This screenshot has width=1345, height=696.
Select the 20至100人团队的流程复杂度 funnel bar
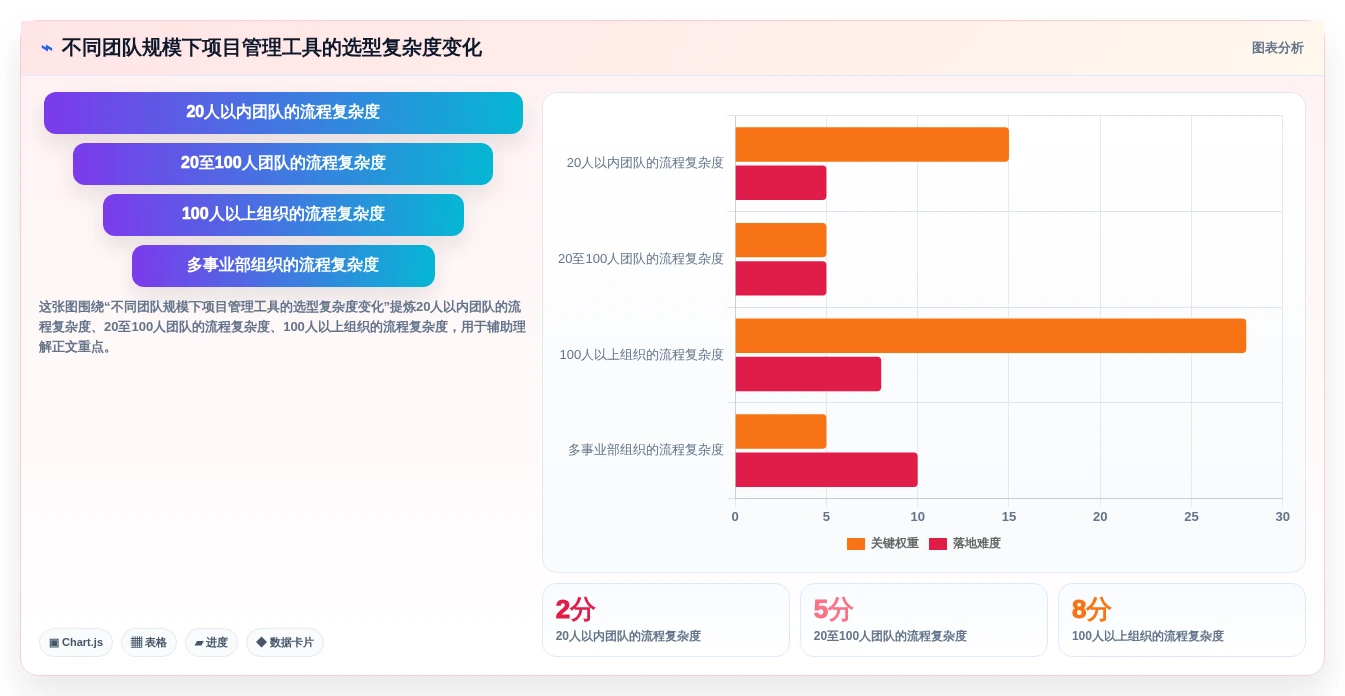pyautogui.click(x=283, y=164)
